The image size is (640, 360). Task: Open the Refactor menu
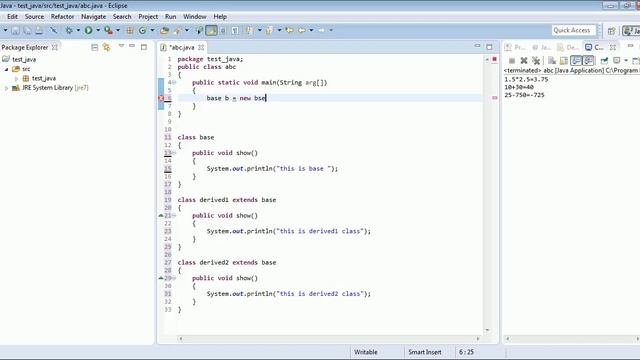(62, 17)
